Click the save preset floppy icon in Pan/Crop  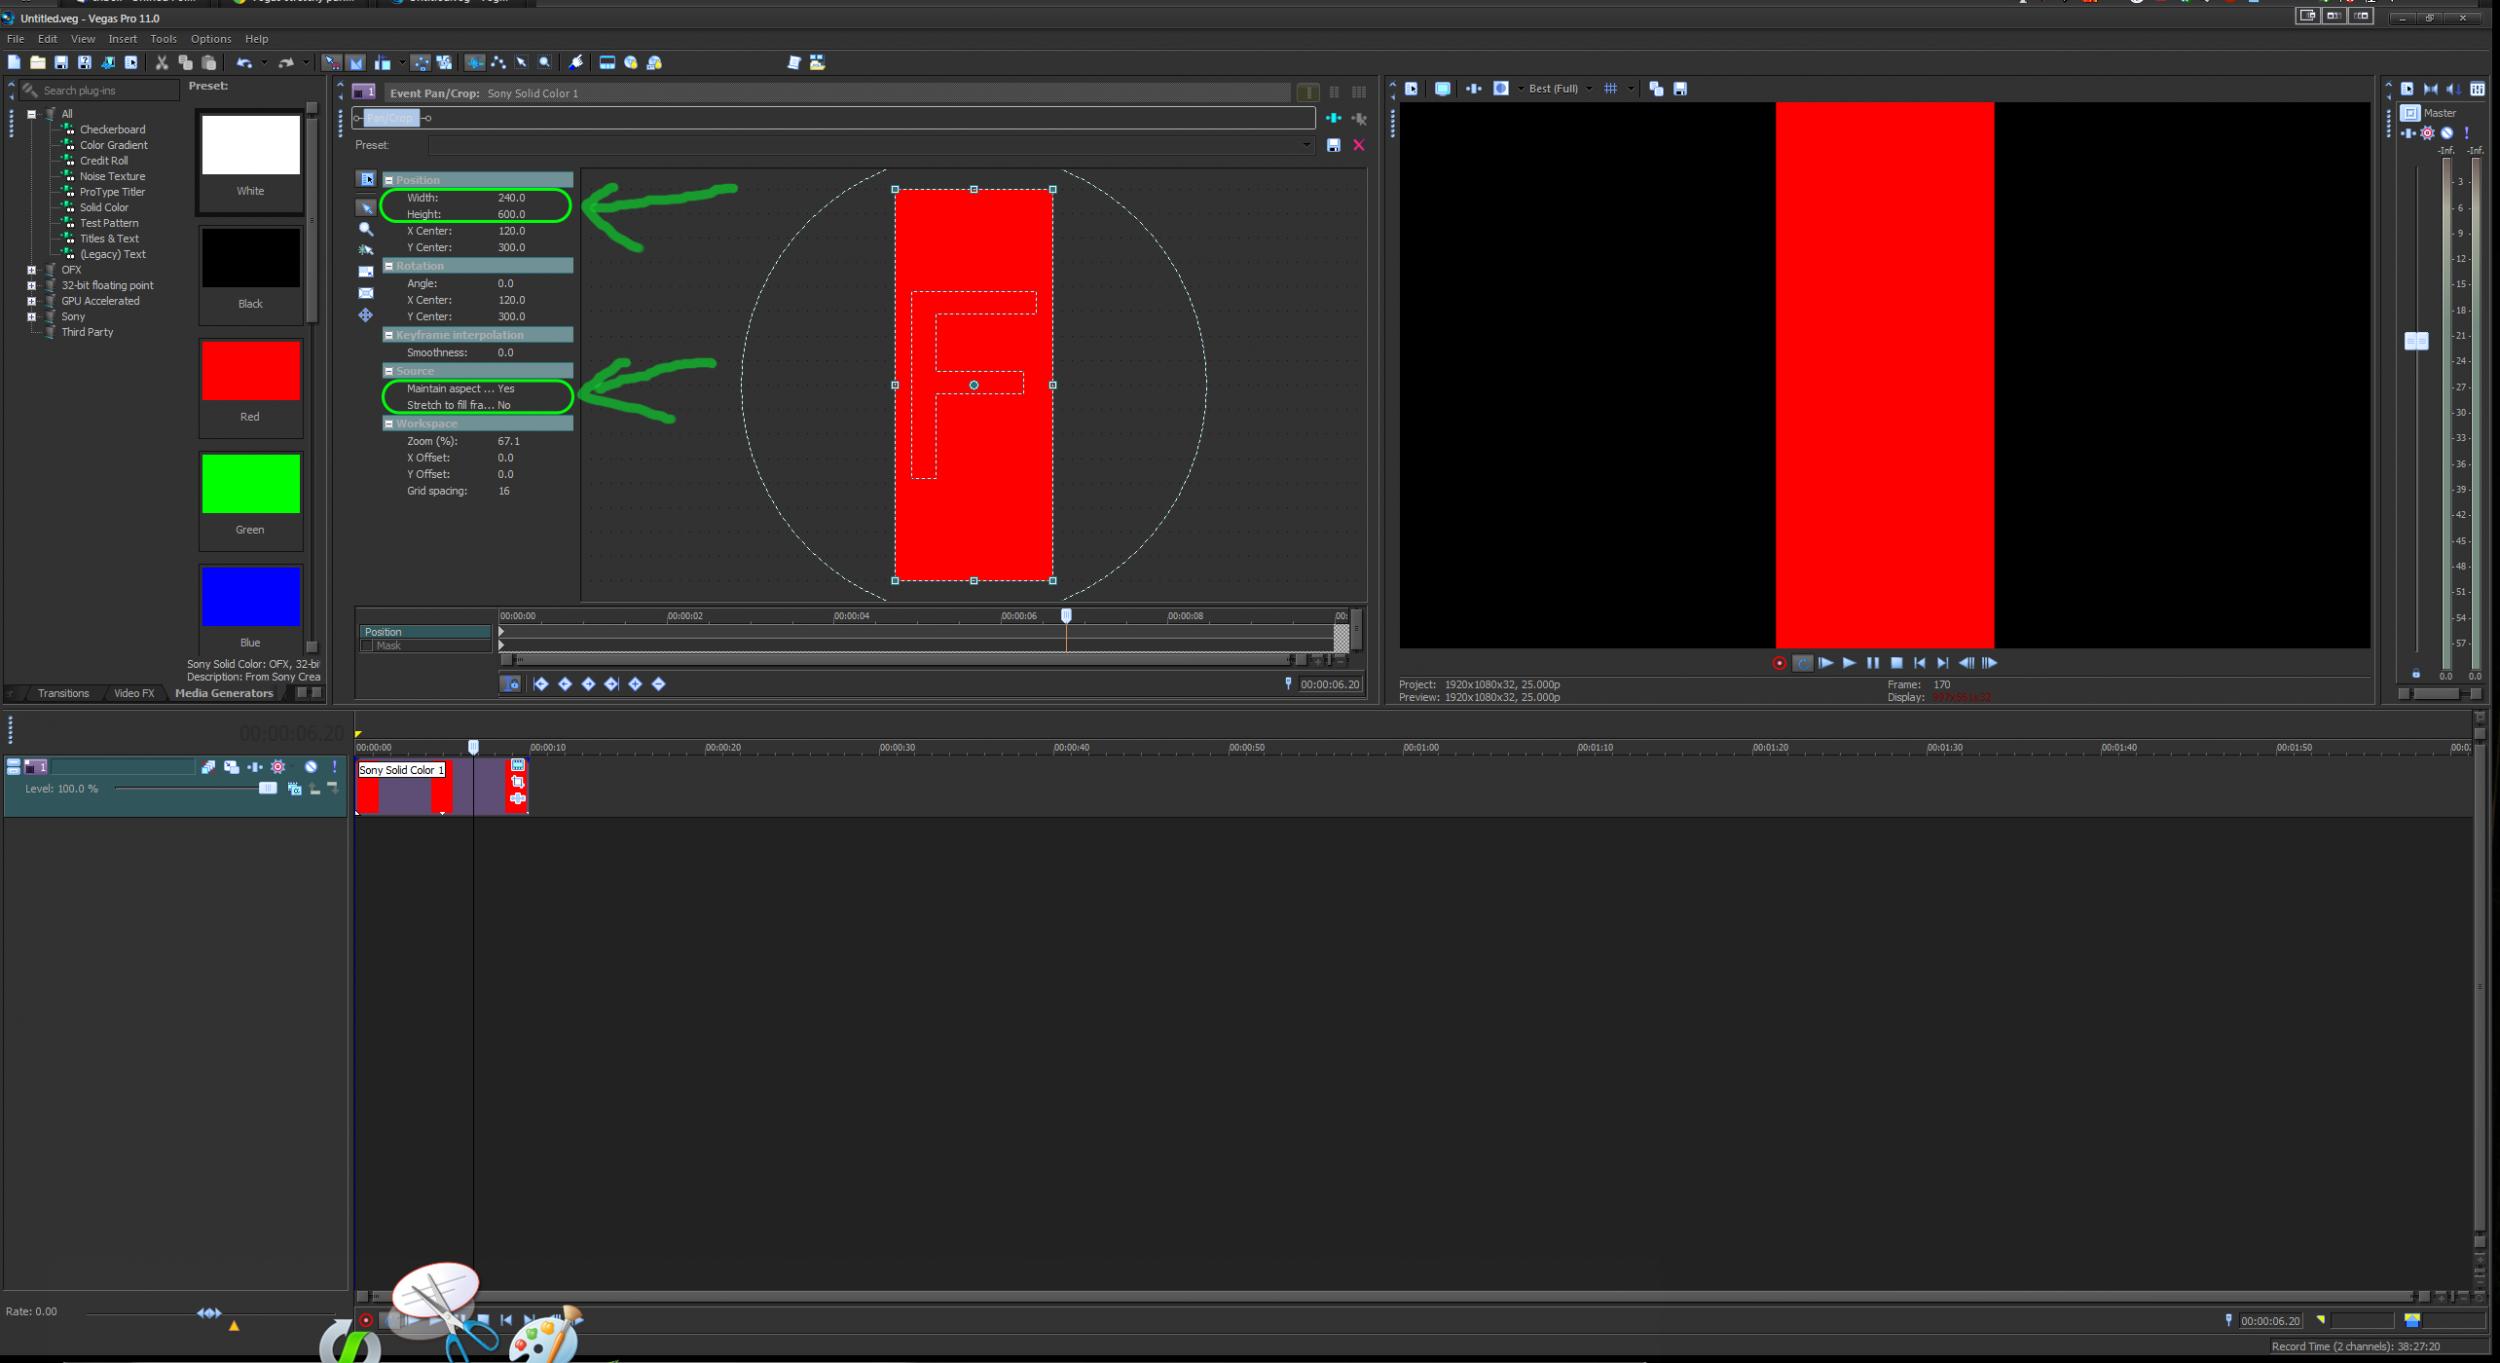click(x=1333, y=145)
